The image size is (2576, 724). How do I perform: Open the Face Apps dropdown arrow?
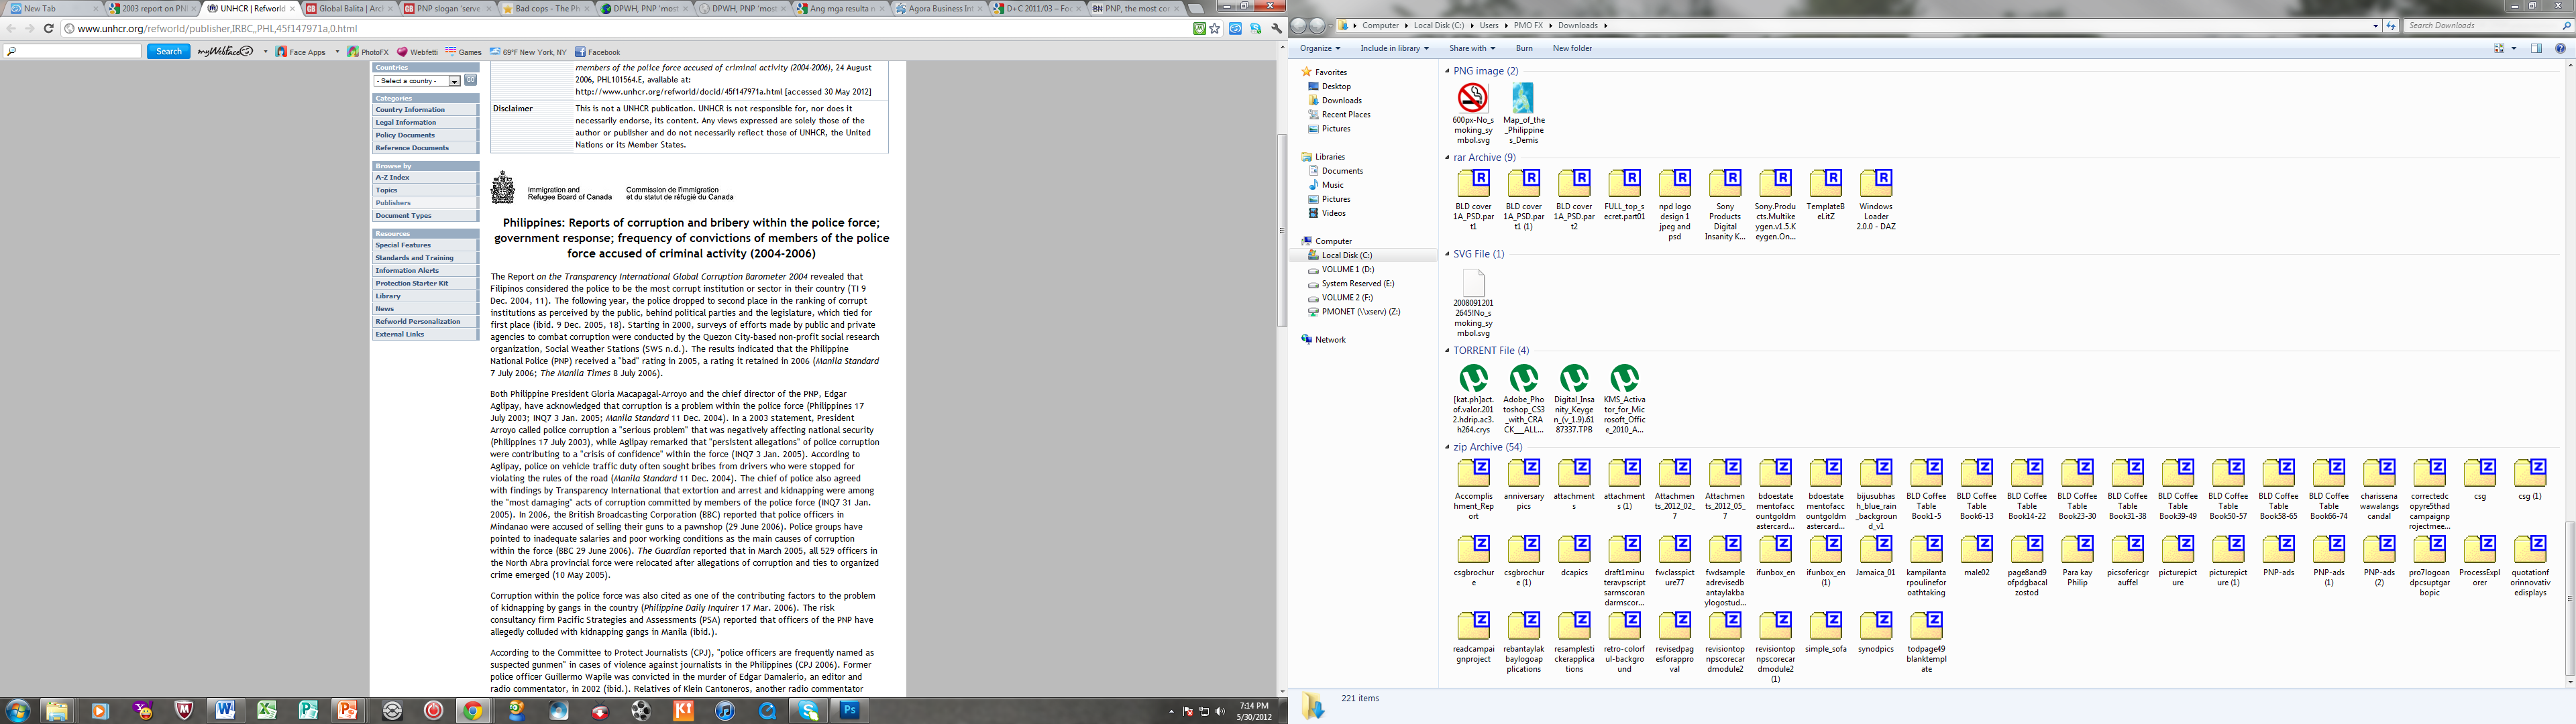[337, 52]
